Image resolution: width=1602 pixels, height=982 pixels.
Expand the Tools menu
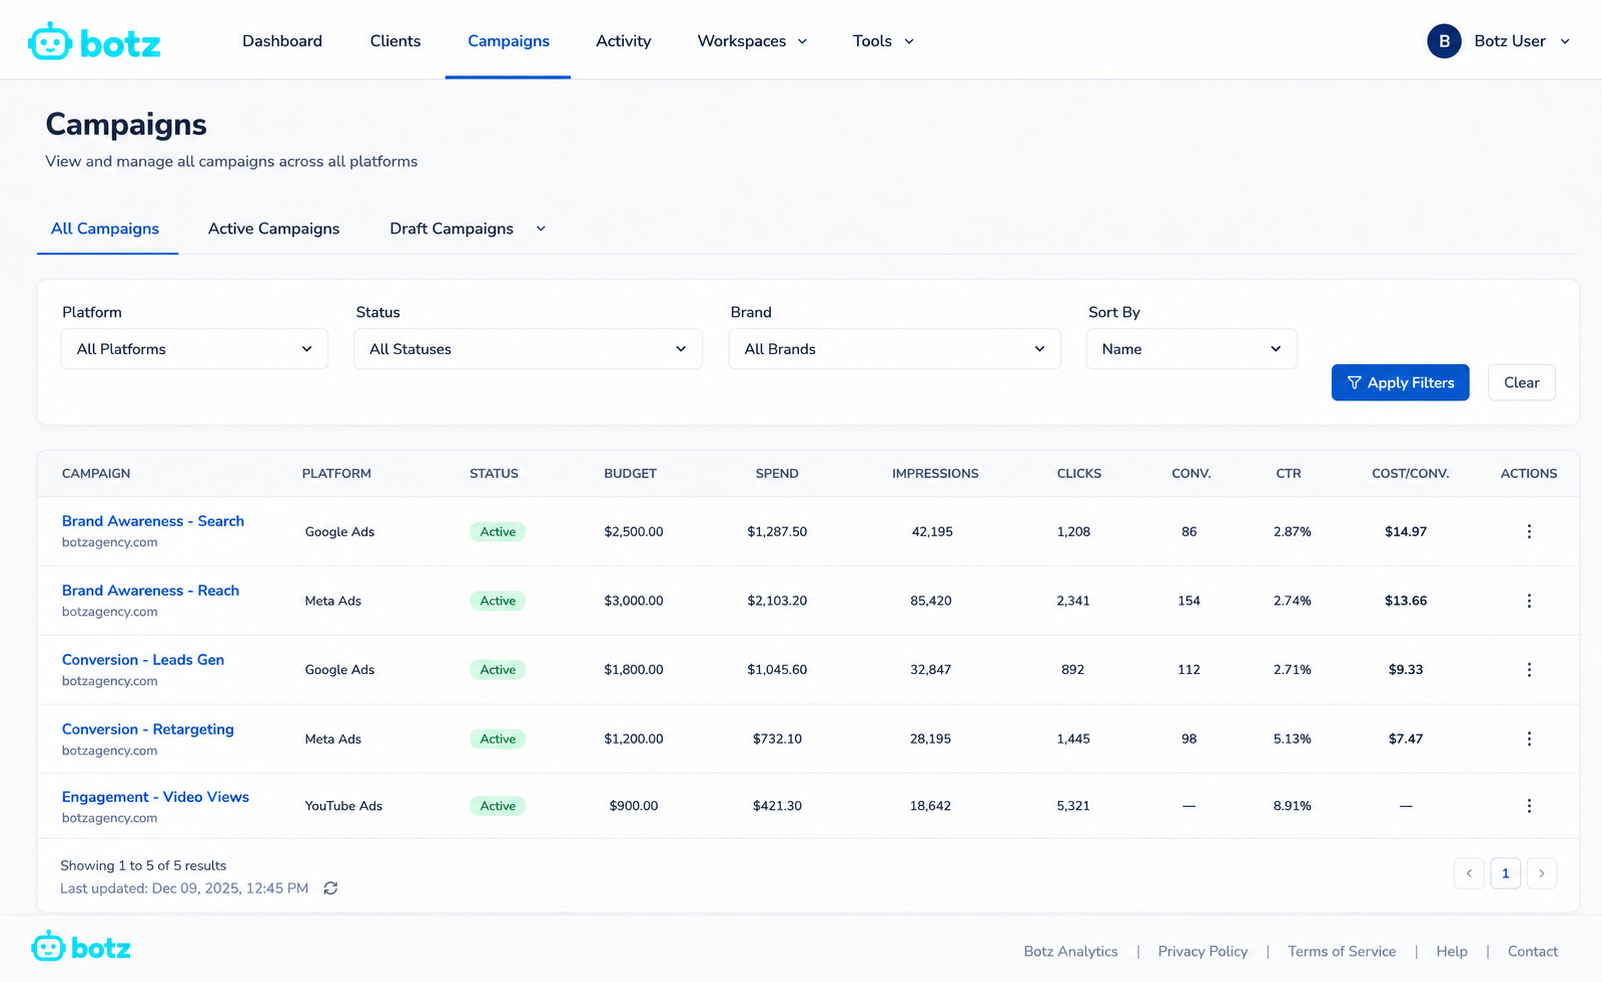pos(883,41)
